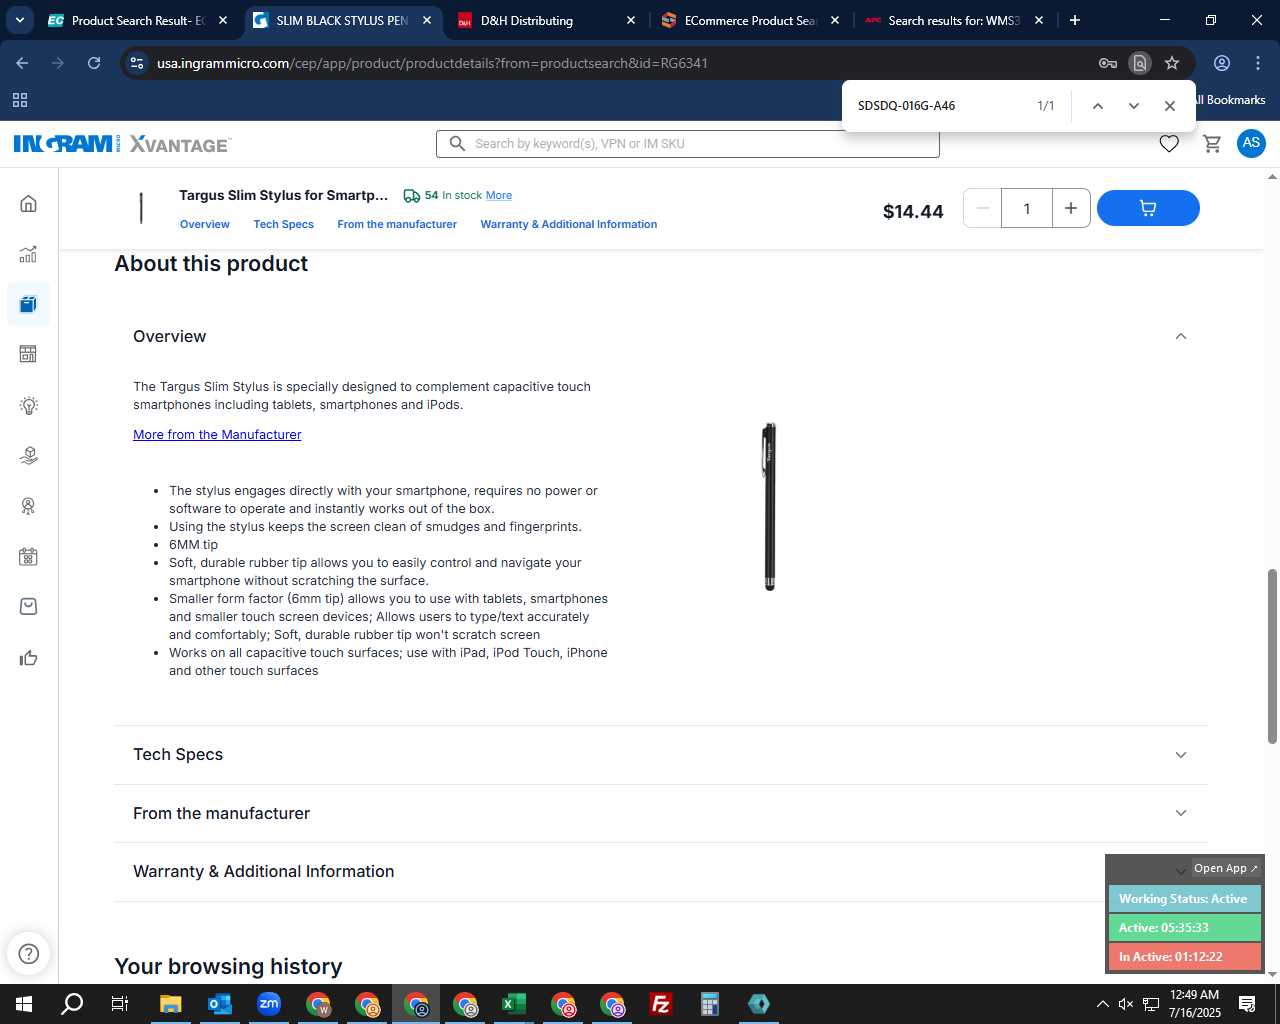Open the shopping cart icon in header
Image resolution: width=1280 pixels, height=1024 pixels.
pos(1212,144)
